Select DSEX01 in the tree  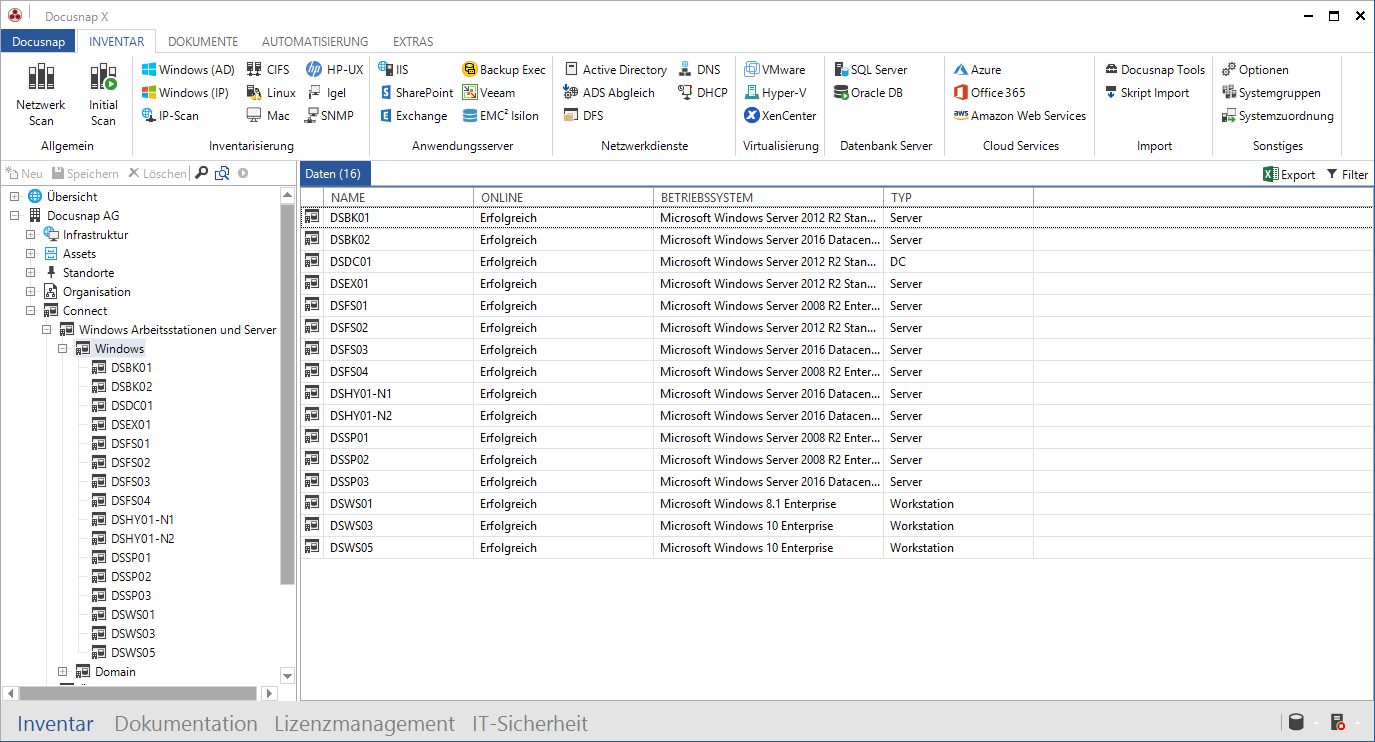132,425
